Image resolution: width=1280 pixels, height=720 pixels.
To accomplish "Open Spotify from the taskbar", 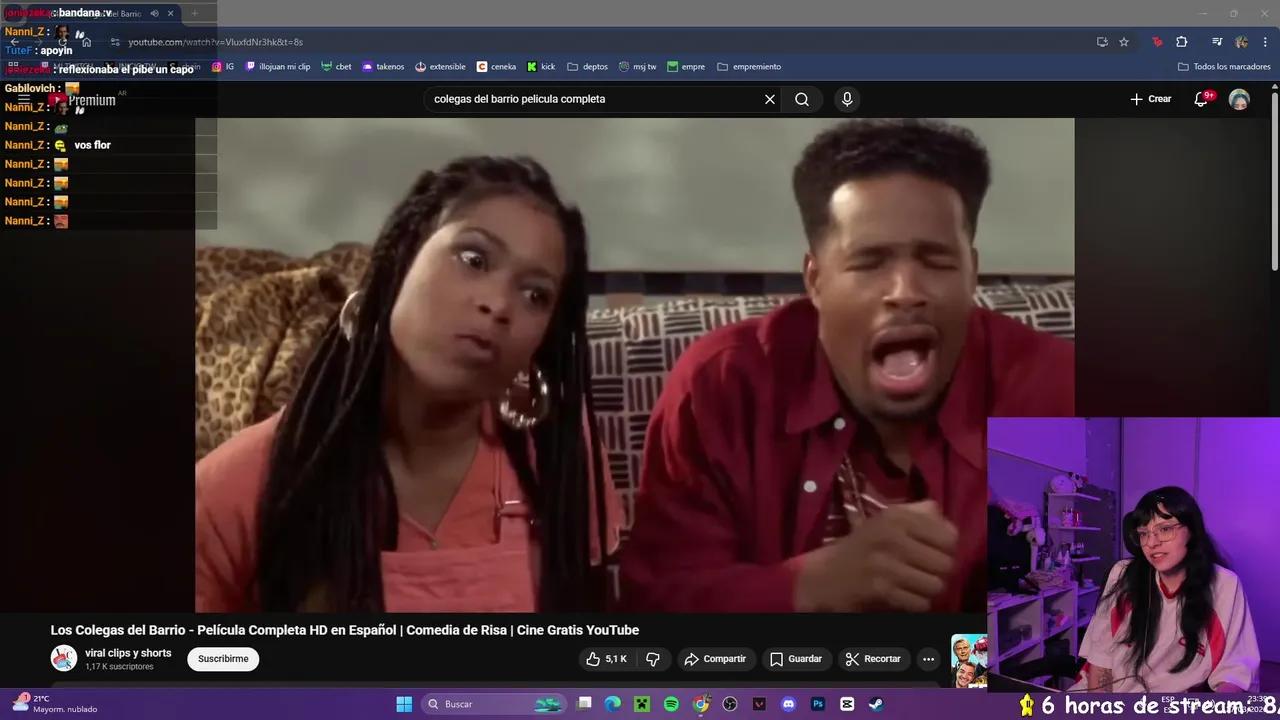I will coord(671,703).
